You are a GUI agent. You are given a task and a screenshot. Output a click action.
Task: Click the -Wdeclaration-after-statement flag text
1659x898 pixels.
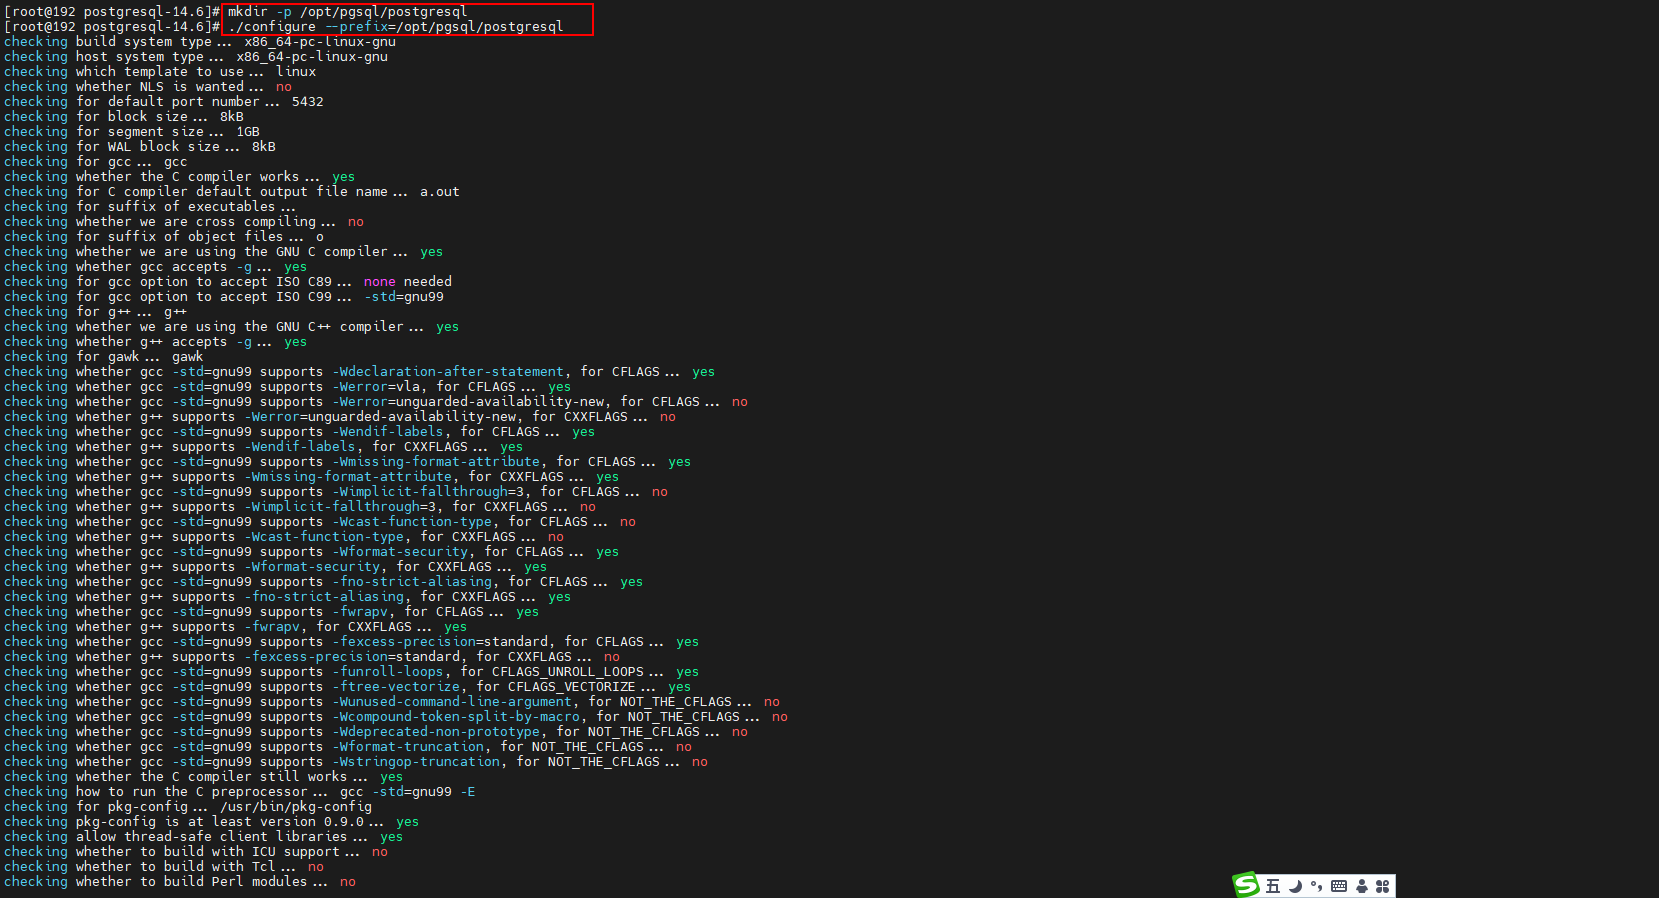(448, 372)
